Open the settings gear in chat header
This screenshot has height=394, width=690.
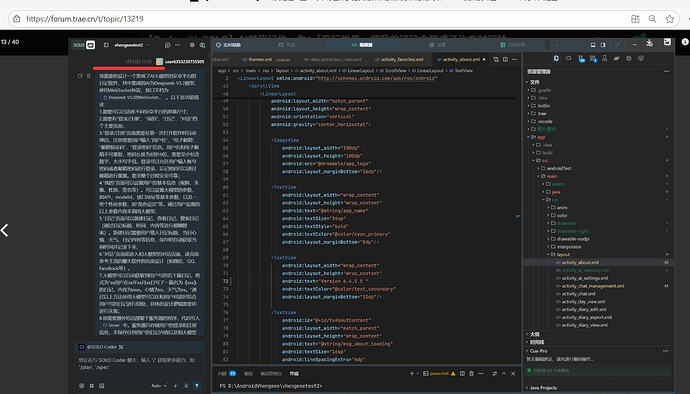(192, 45)
